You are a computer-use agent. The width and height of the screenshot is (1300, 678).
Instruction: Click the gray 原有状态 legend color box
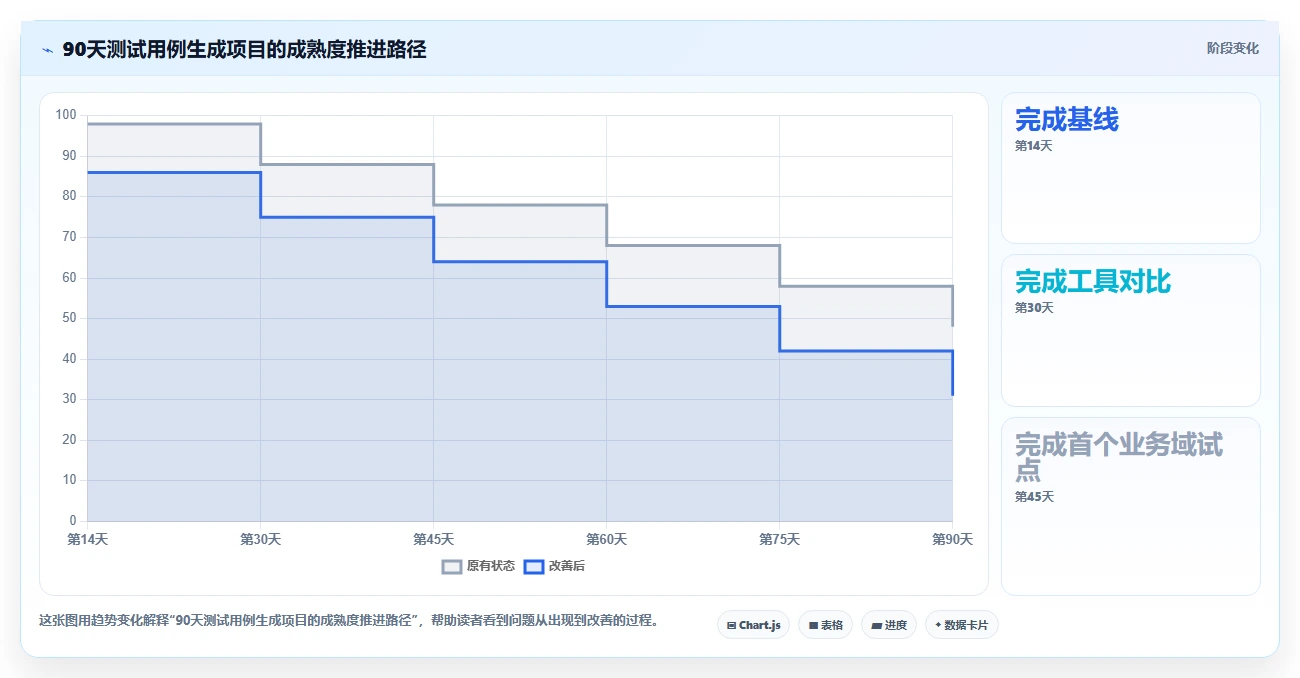(452, 566)
